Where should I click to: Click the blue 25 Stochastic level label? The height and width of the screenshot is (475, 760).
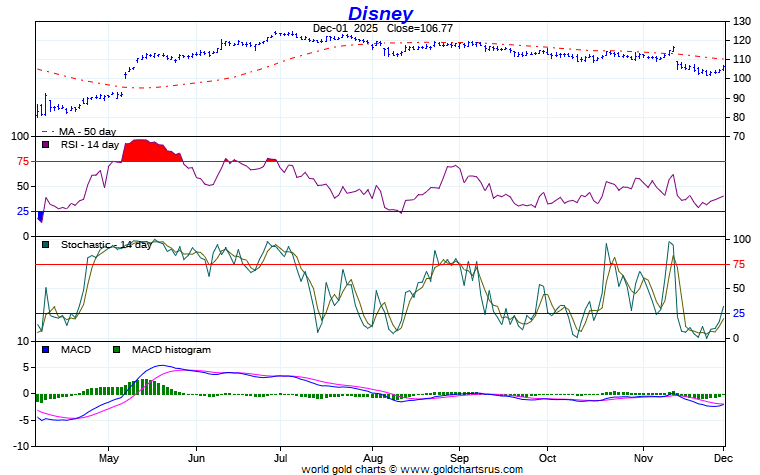[x=739, y=313]
